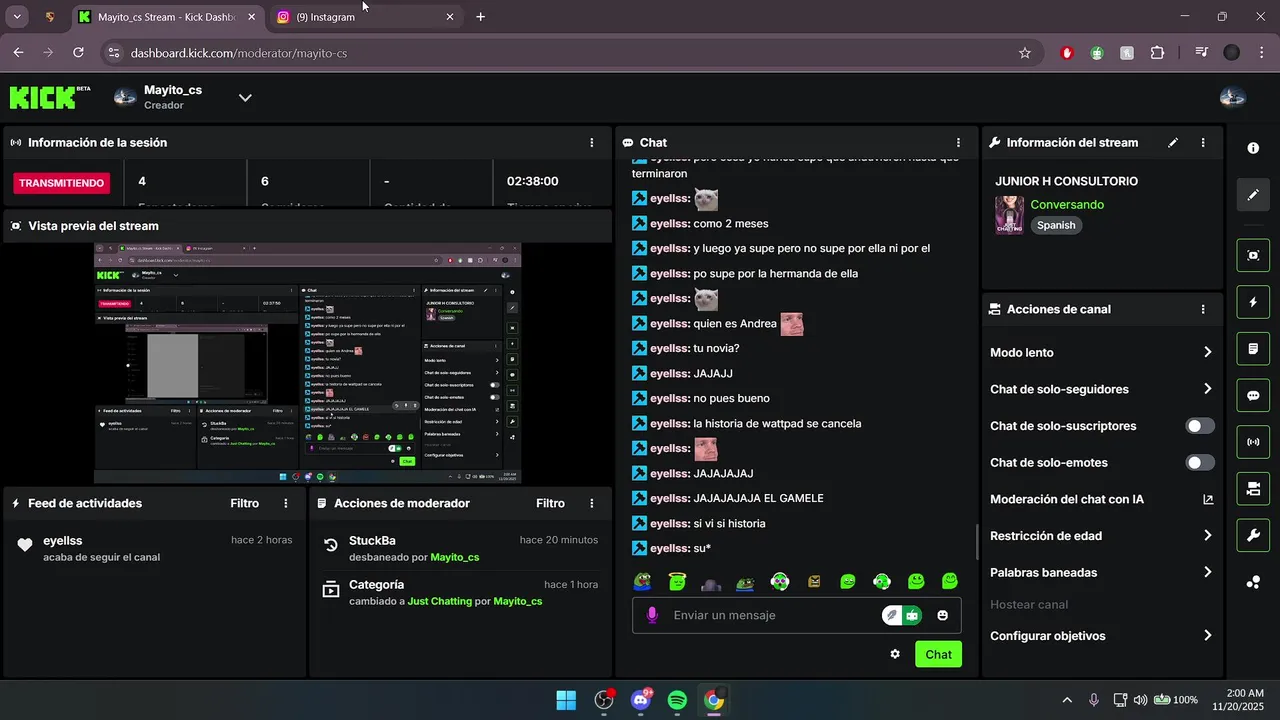The width and height of the screenshot is (1280, 720).
Task: Open browser Extensions puzzle icon
Action: pos(1158,53)
